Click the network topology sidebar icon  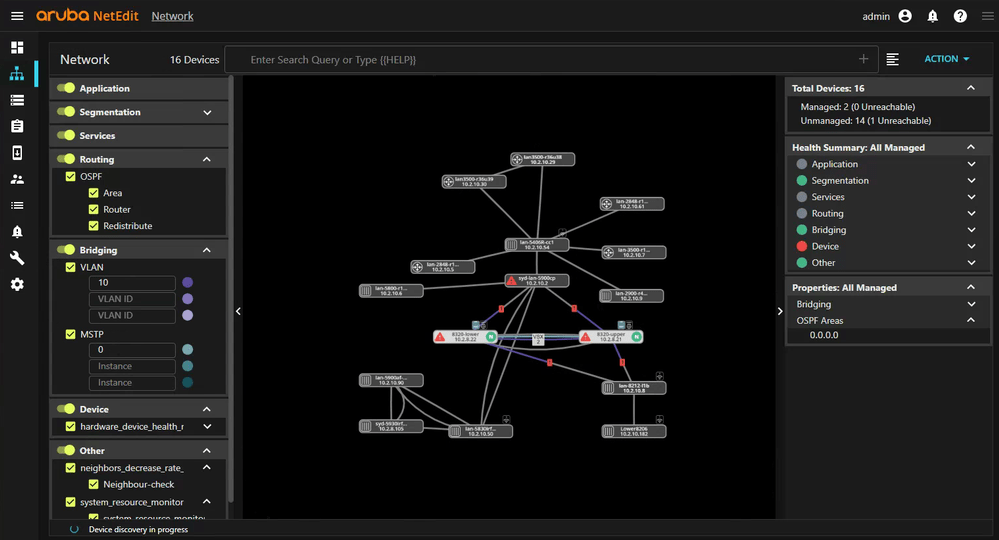(17, 74)
